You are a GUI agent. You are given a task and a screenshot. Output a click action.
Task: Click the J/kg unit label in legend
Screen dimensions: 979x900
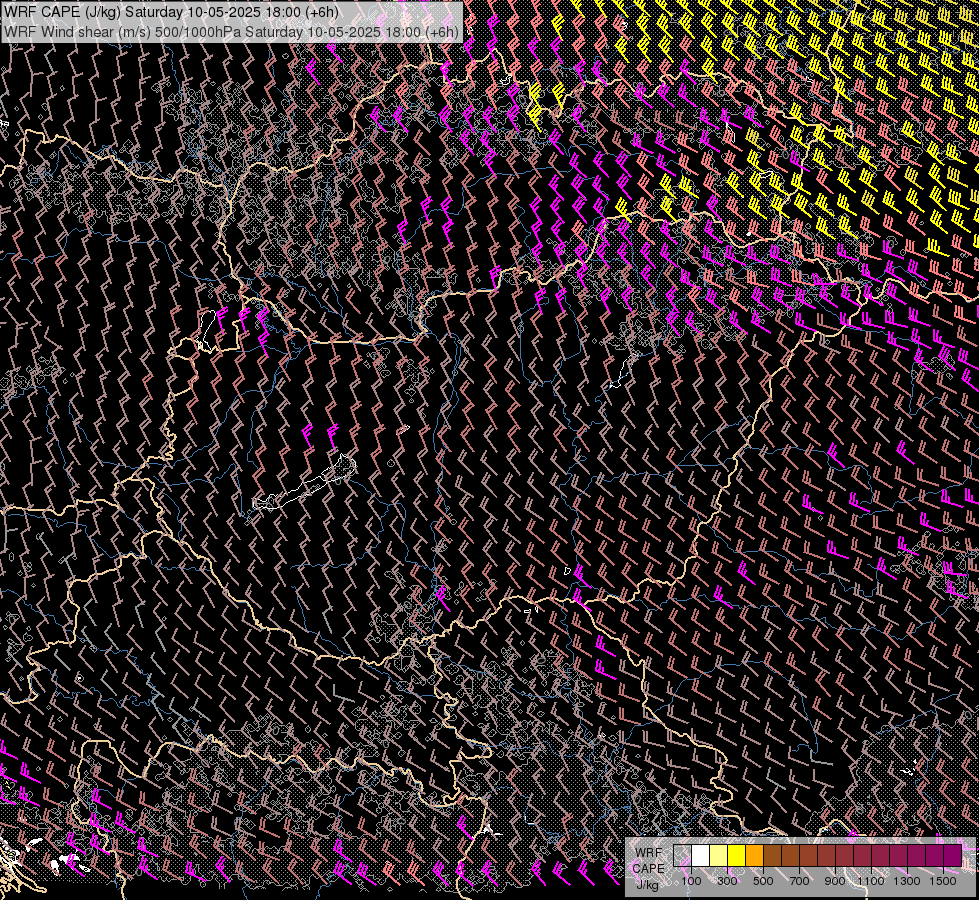(x=647, y=884)
